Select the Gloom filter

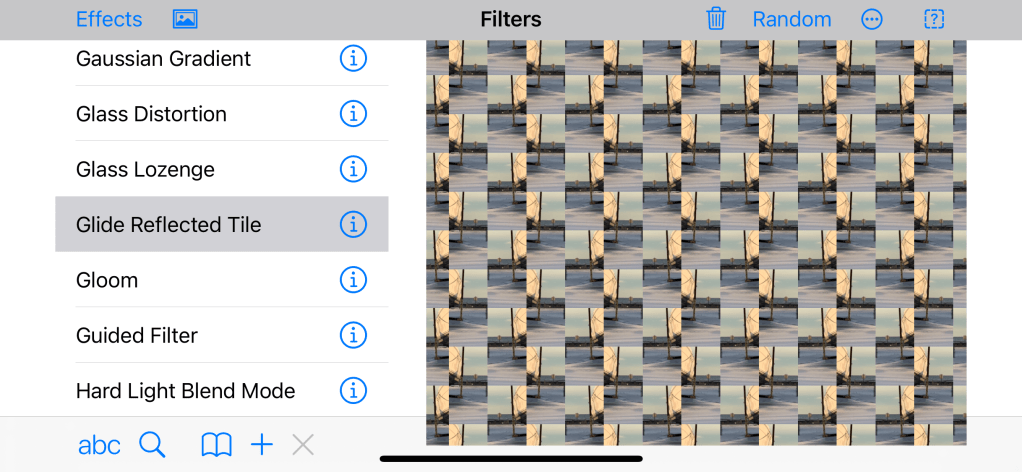click(107, 280)
